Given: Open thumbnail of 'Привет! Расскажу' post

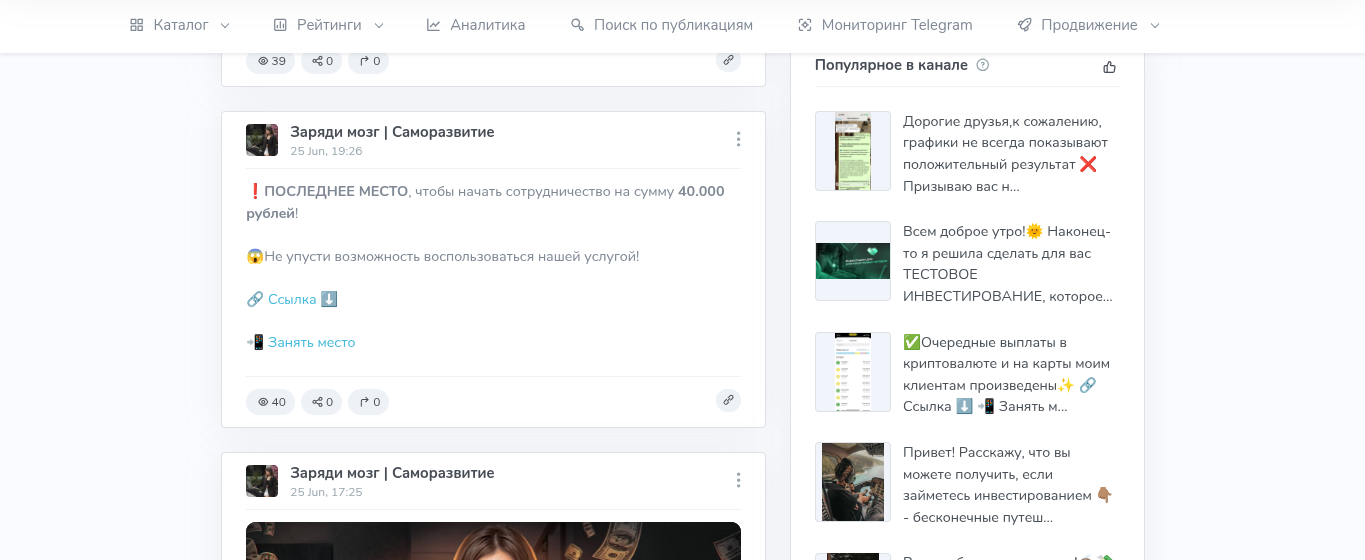Looking at the screenshot, I should (x=853, y=482).
